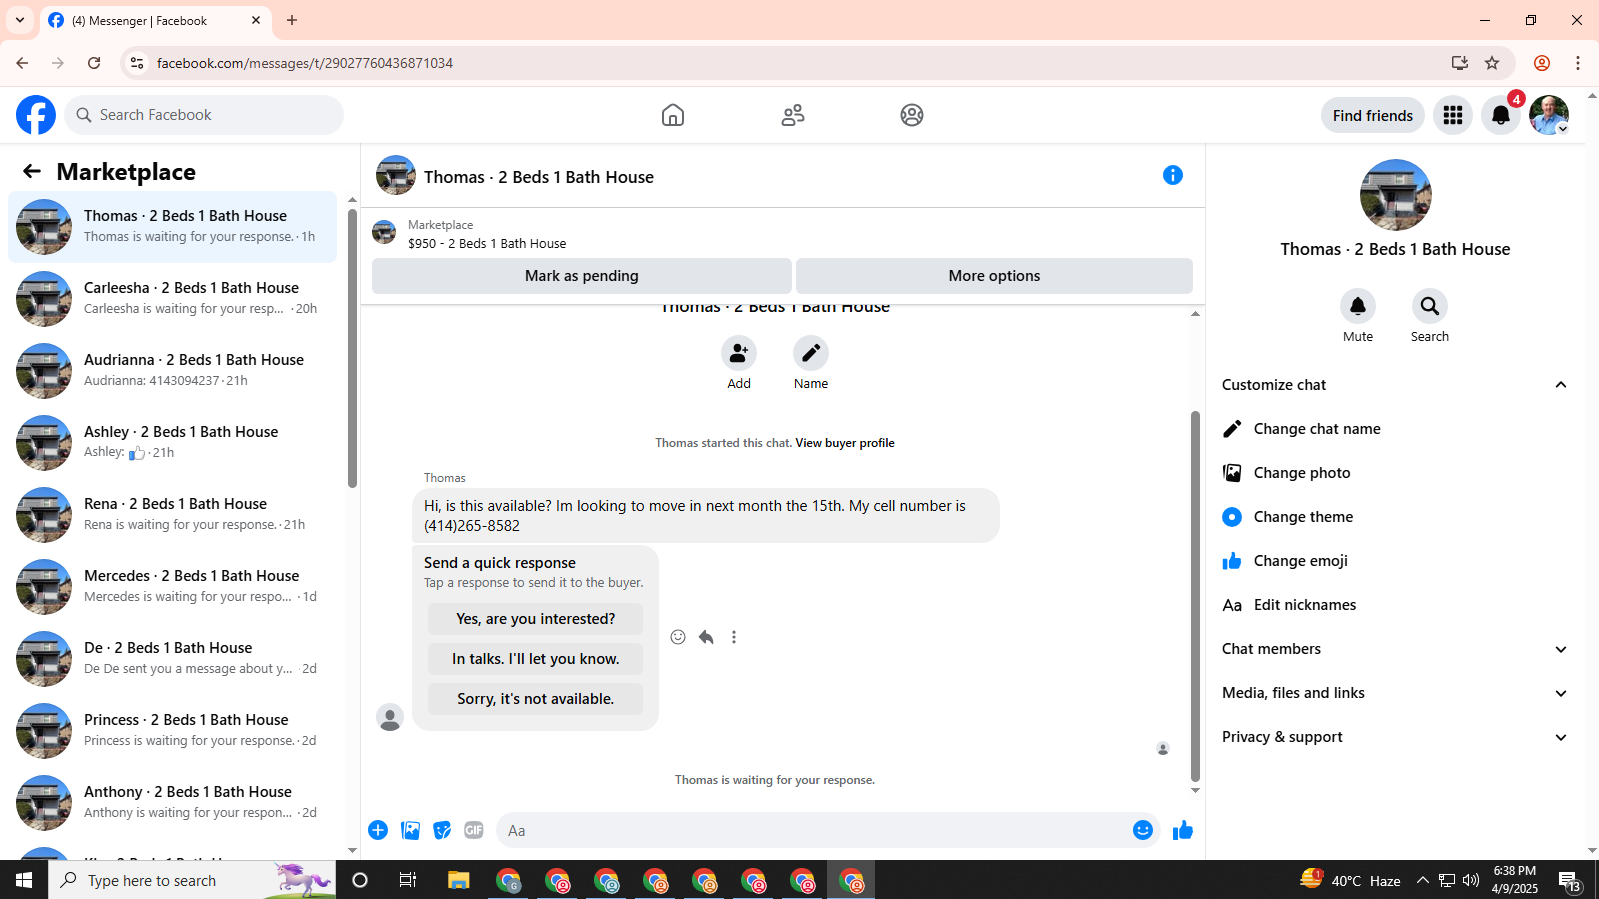
Task: Click the chat messages scrollbar
Action: 1195,596
